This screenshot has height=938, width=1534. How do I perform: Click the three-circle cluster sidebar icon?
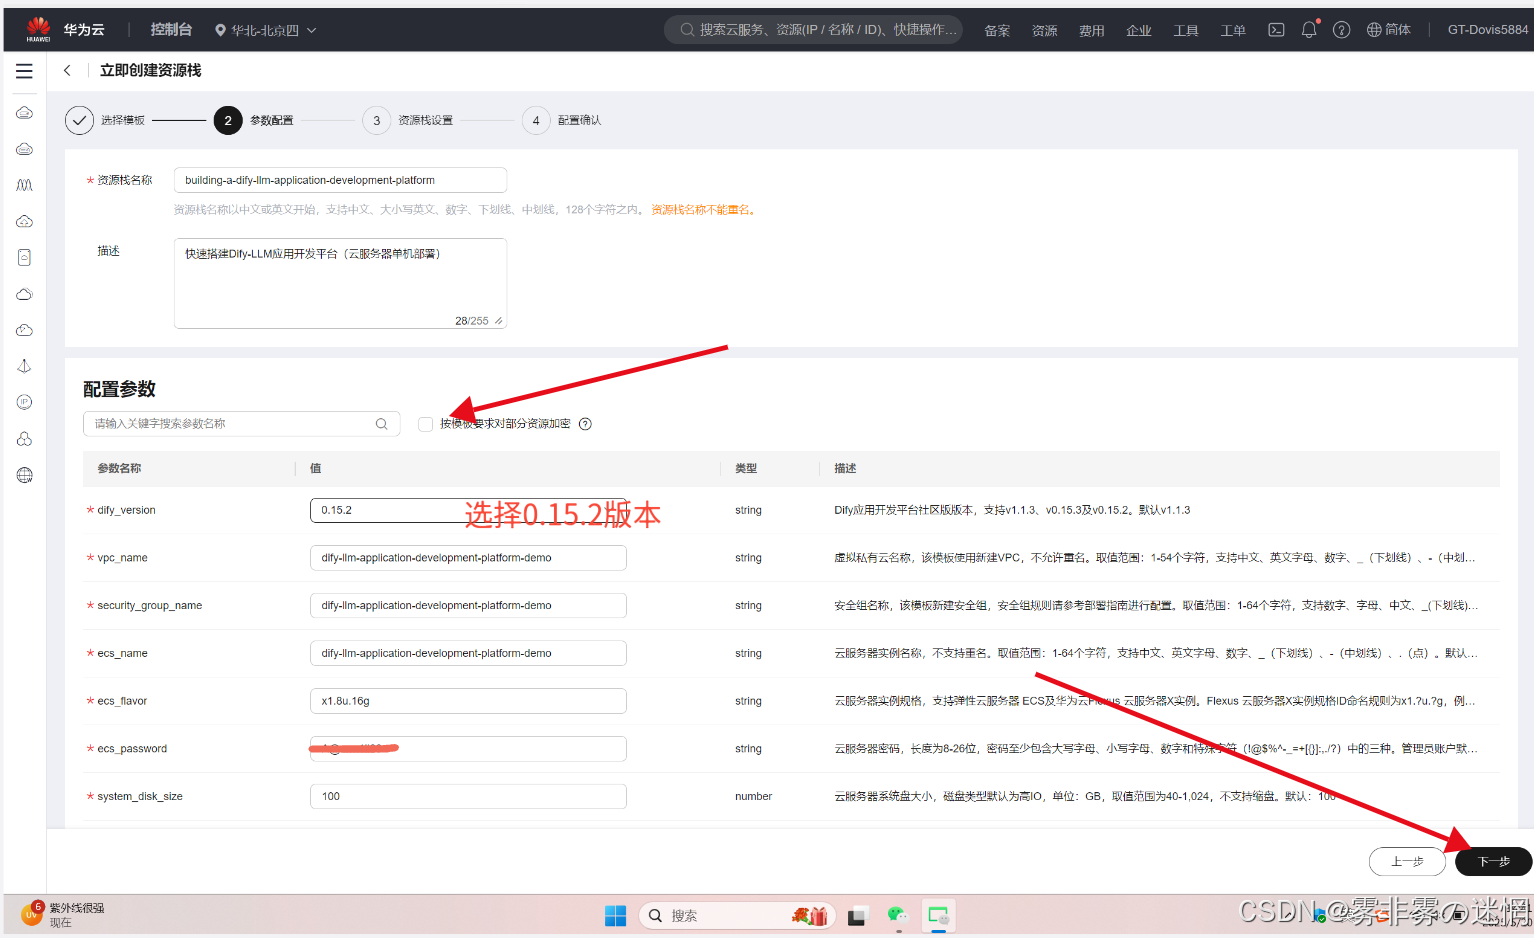coord(25,439)
